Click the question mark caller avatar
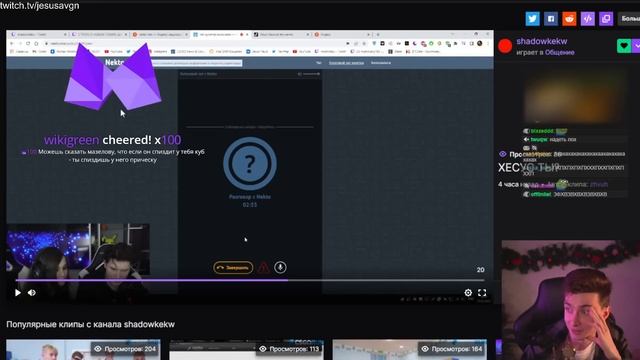Screen dimensions: 640x360 pos(250,164)
